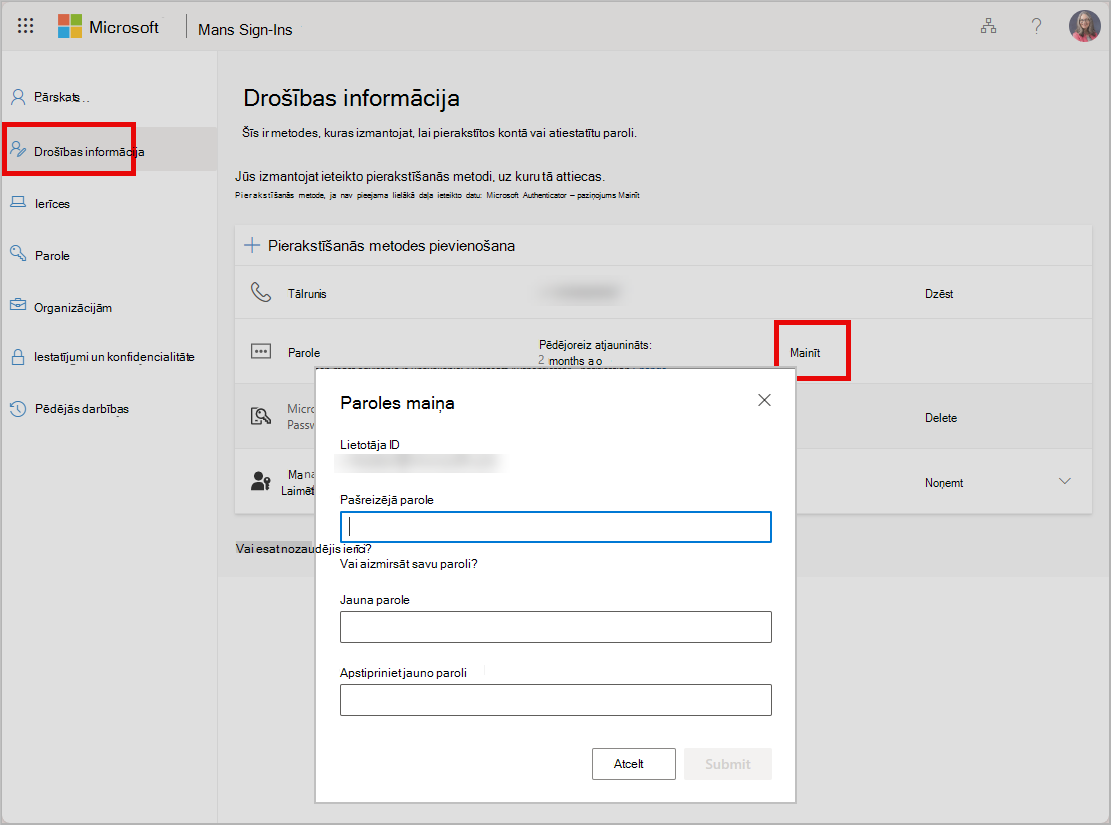This screenshot has width=1111, height=825.
Task: Click Vai aizmirsāt savu paroli link
Action: tap(409, 564)
